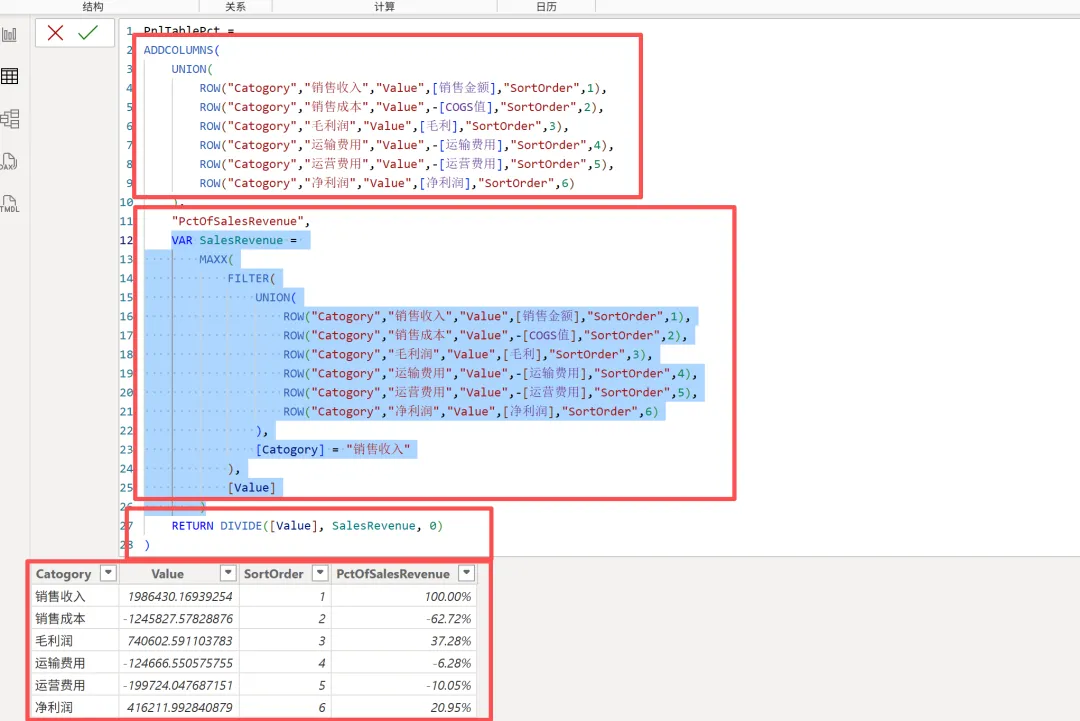Click the "PctOfSalesRevenue" string on line 11
The height and width of the screenshot is (721, 1080).
pos(240,221)
